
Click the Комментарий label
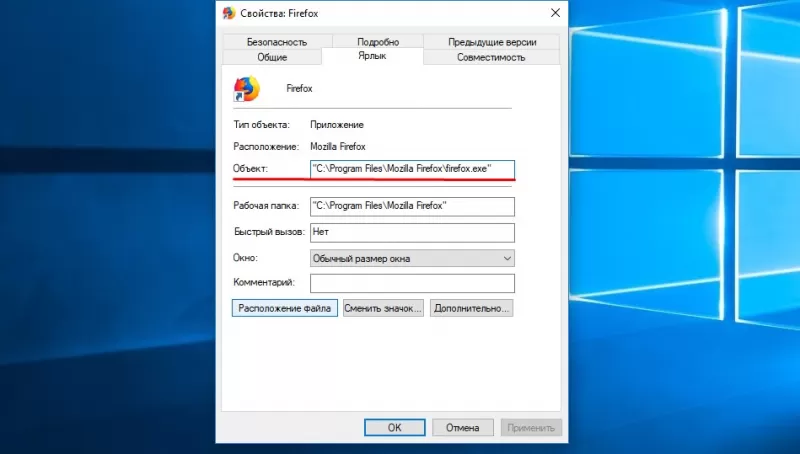coord(264,282)
